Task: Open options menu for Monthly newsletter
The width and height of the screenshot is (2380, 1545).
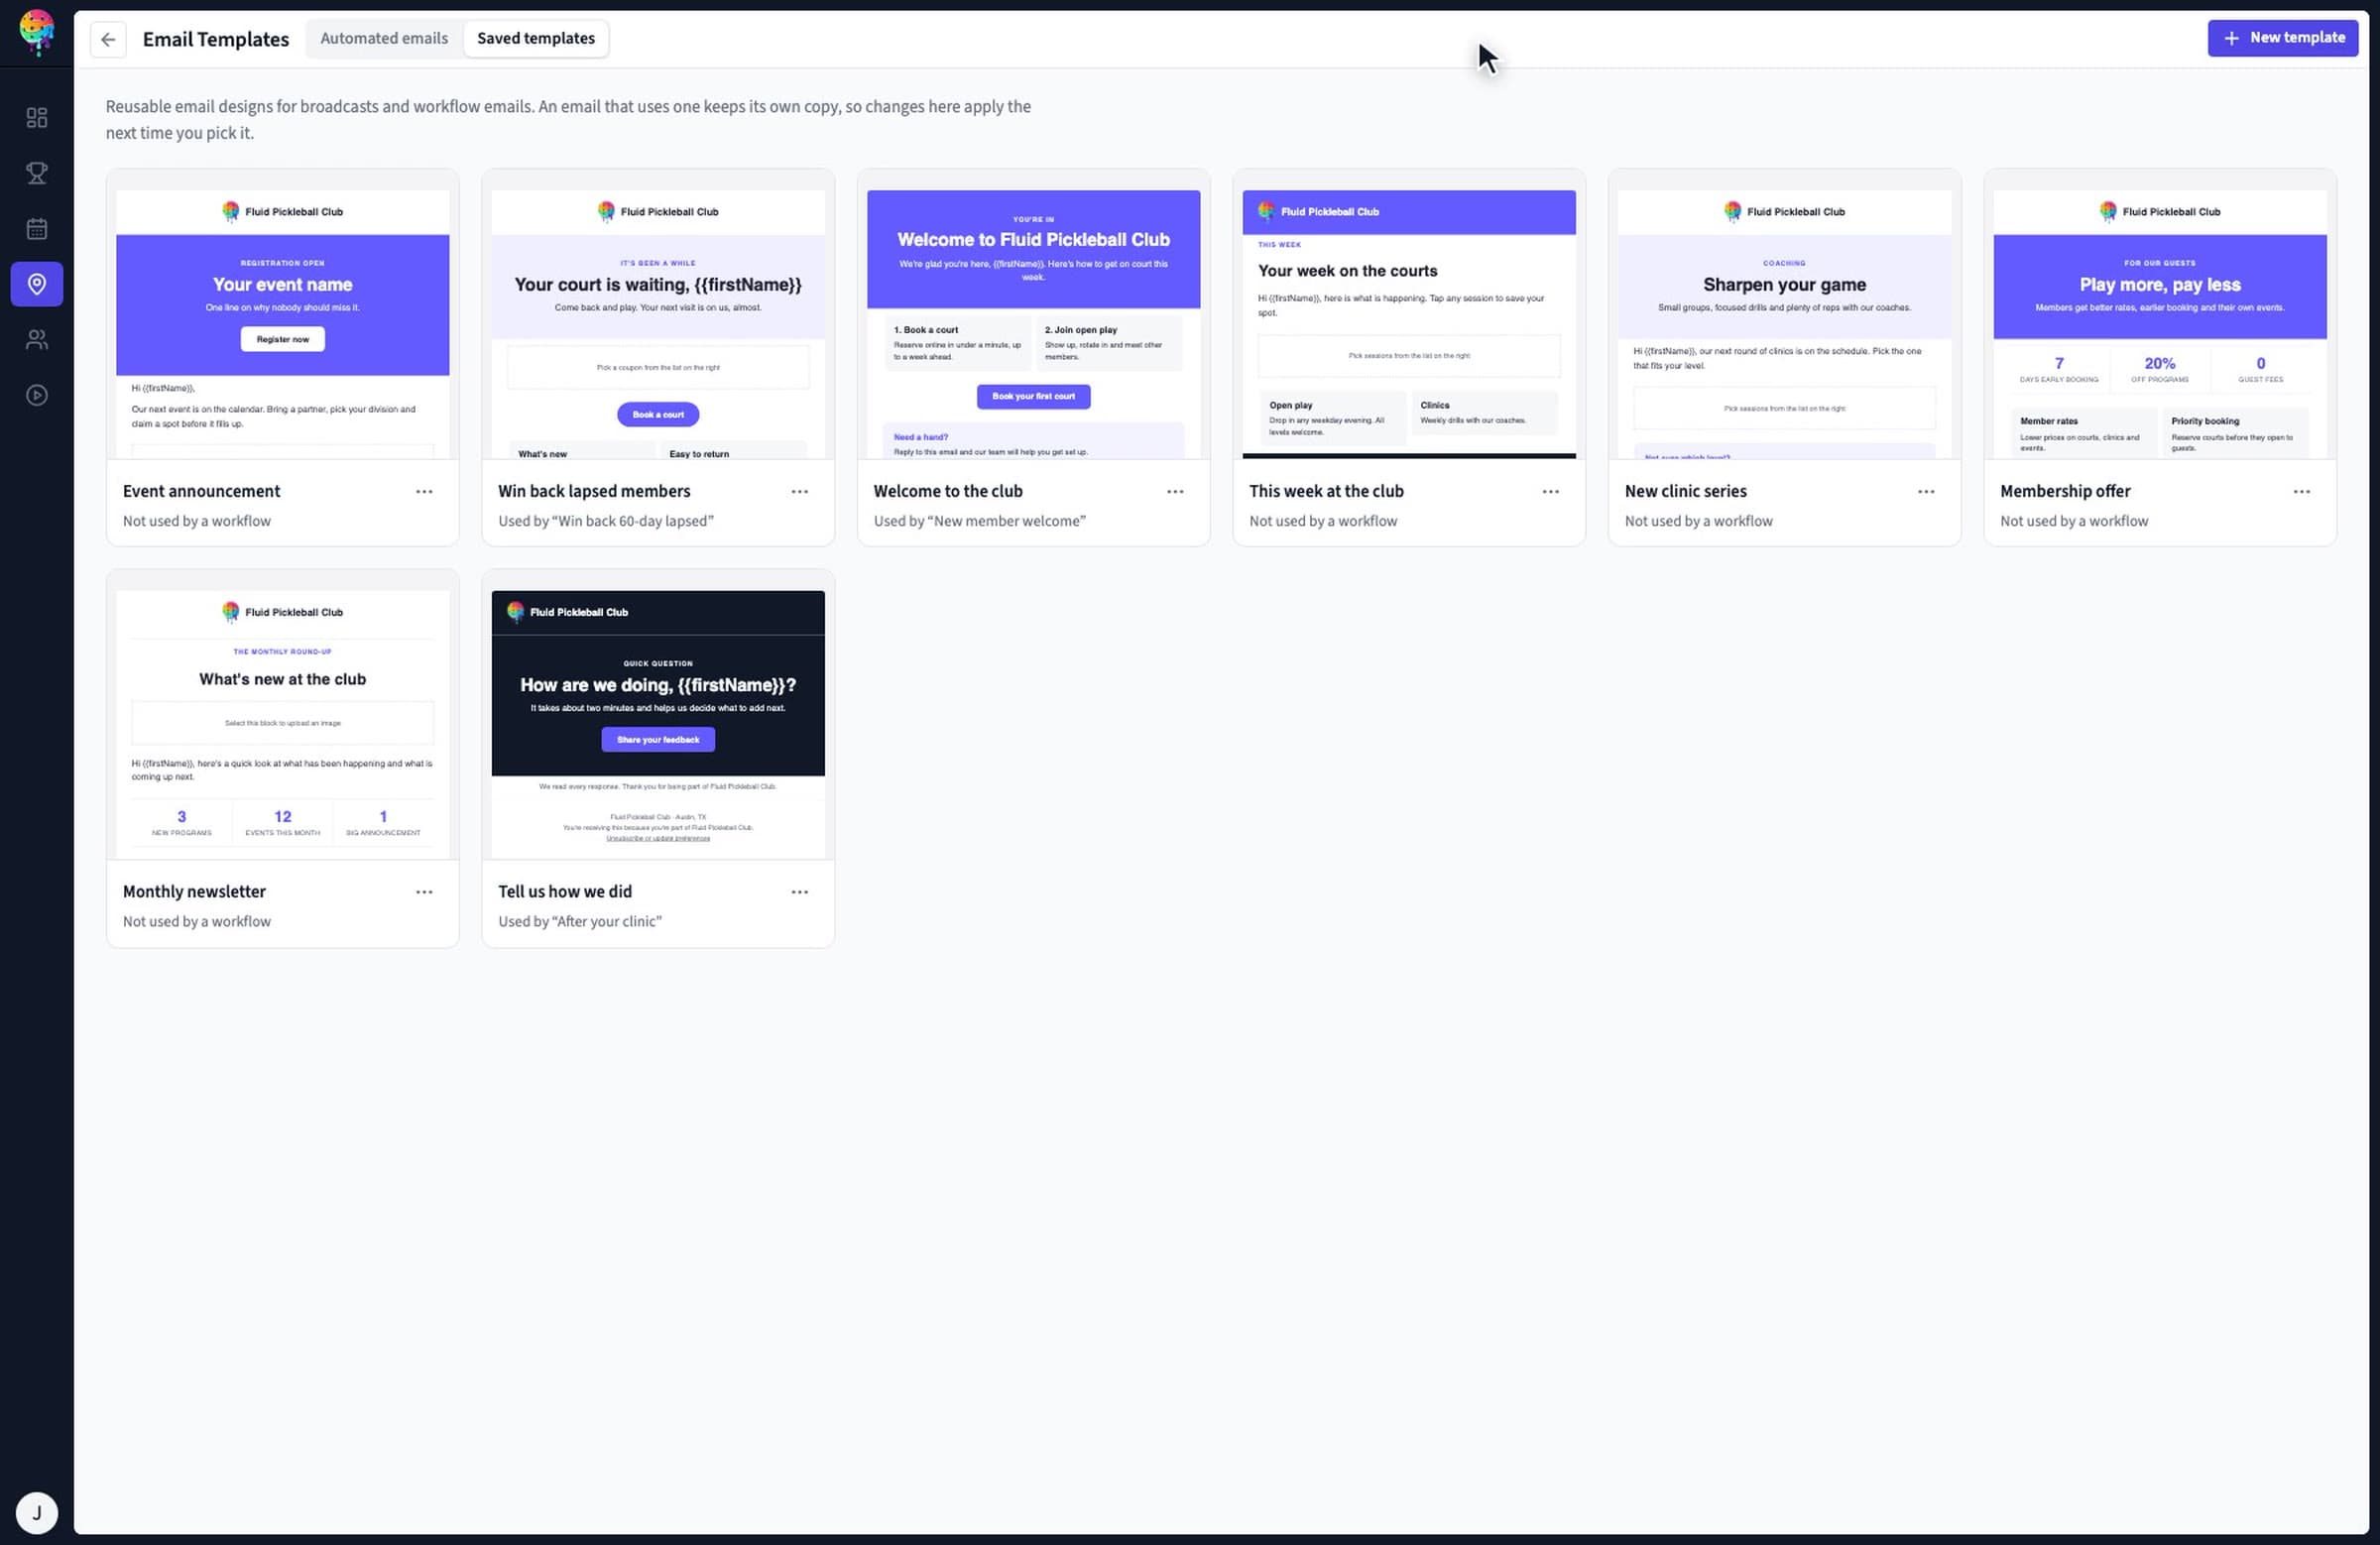Action: [x=424, y=891]
